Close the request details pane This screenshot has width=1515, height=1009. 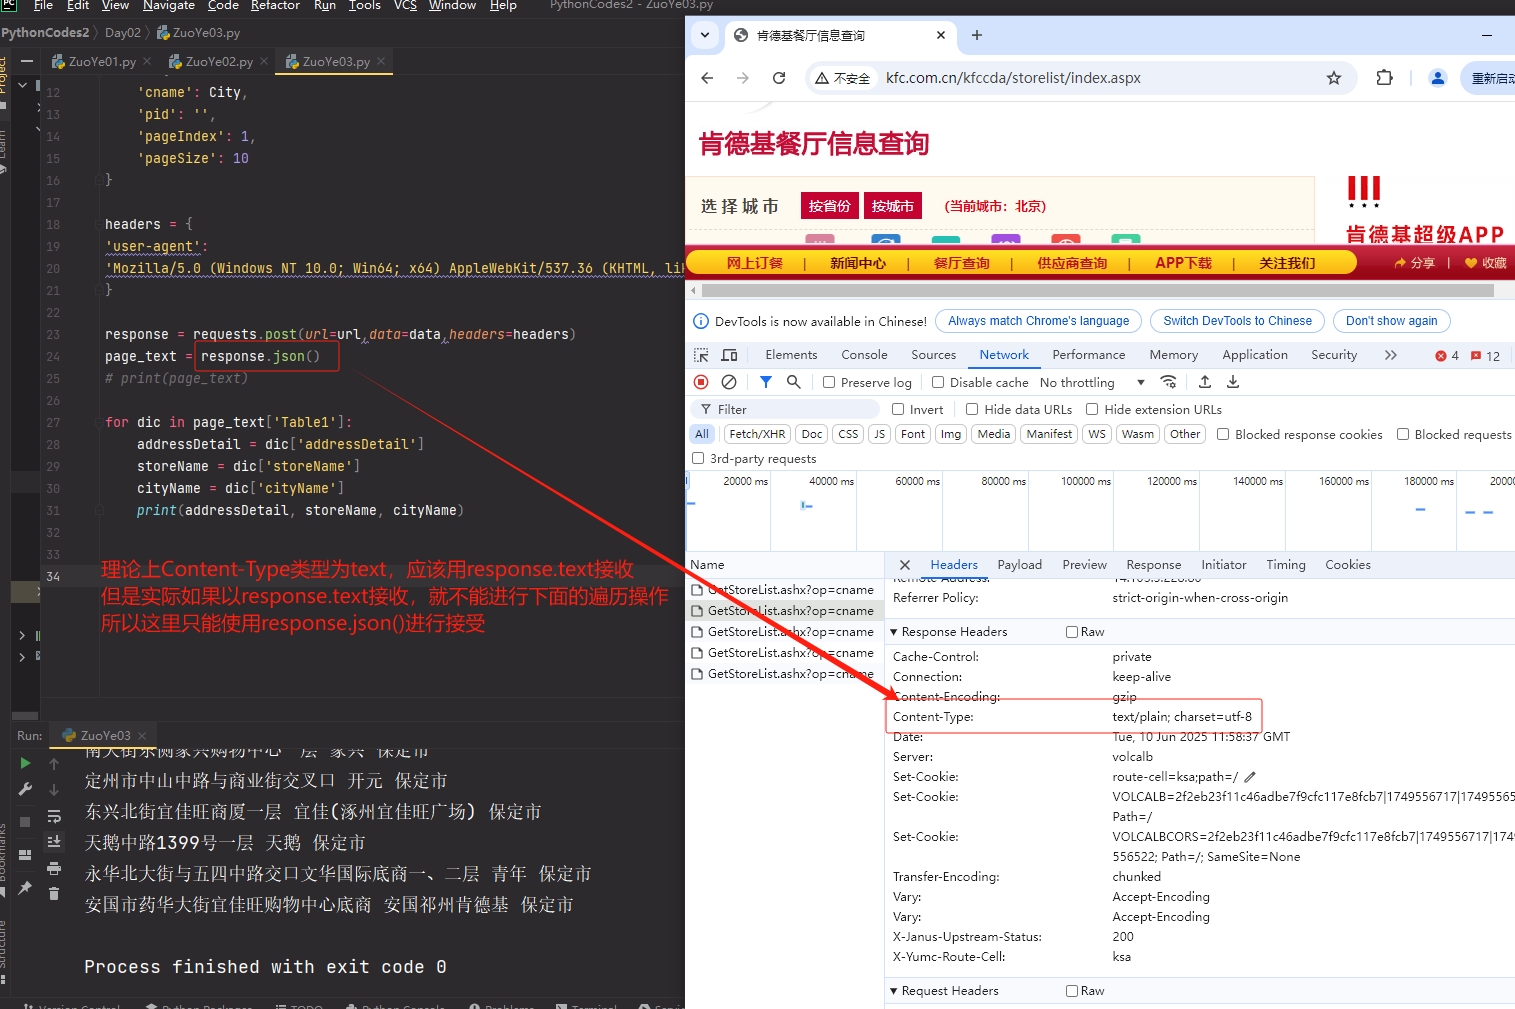[905, 565]
